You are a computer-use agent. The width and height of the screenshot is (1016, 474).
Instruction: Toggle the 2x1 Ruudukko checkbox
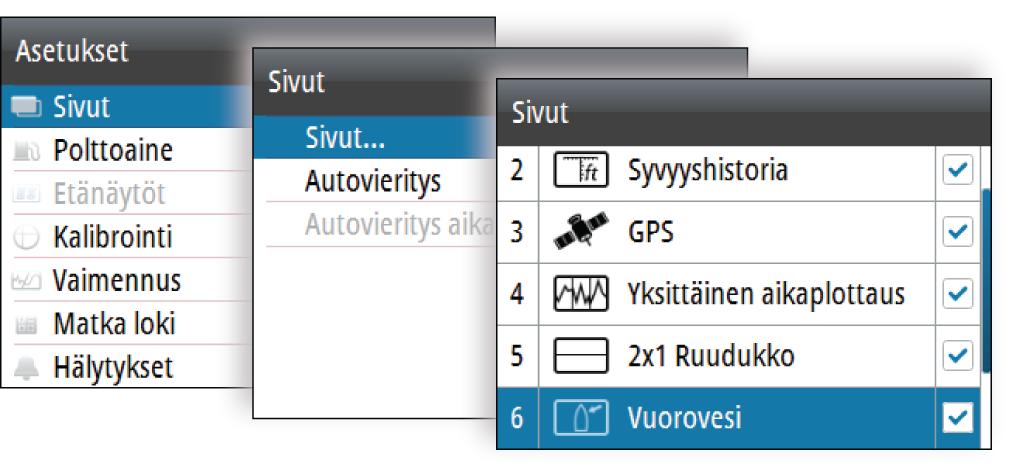[958, 356]
